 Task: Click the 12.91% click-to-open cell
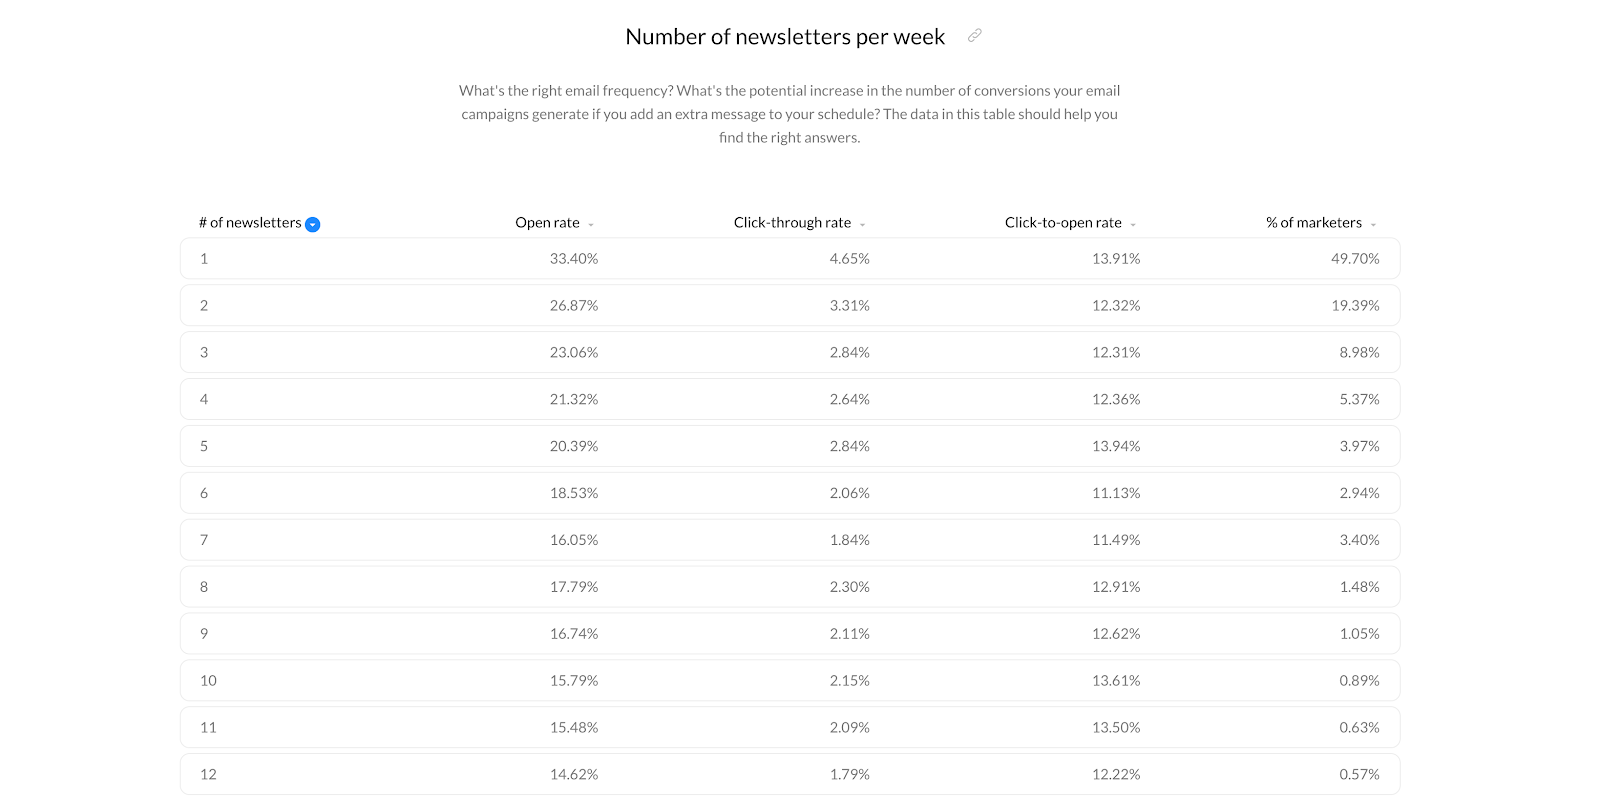coord(1116,587)
